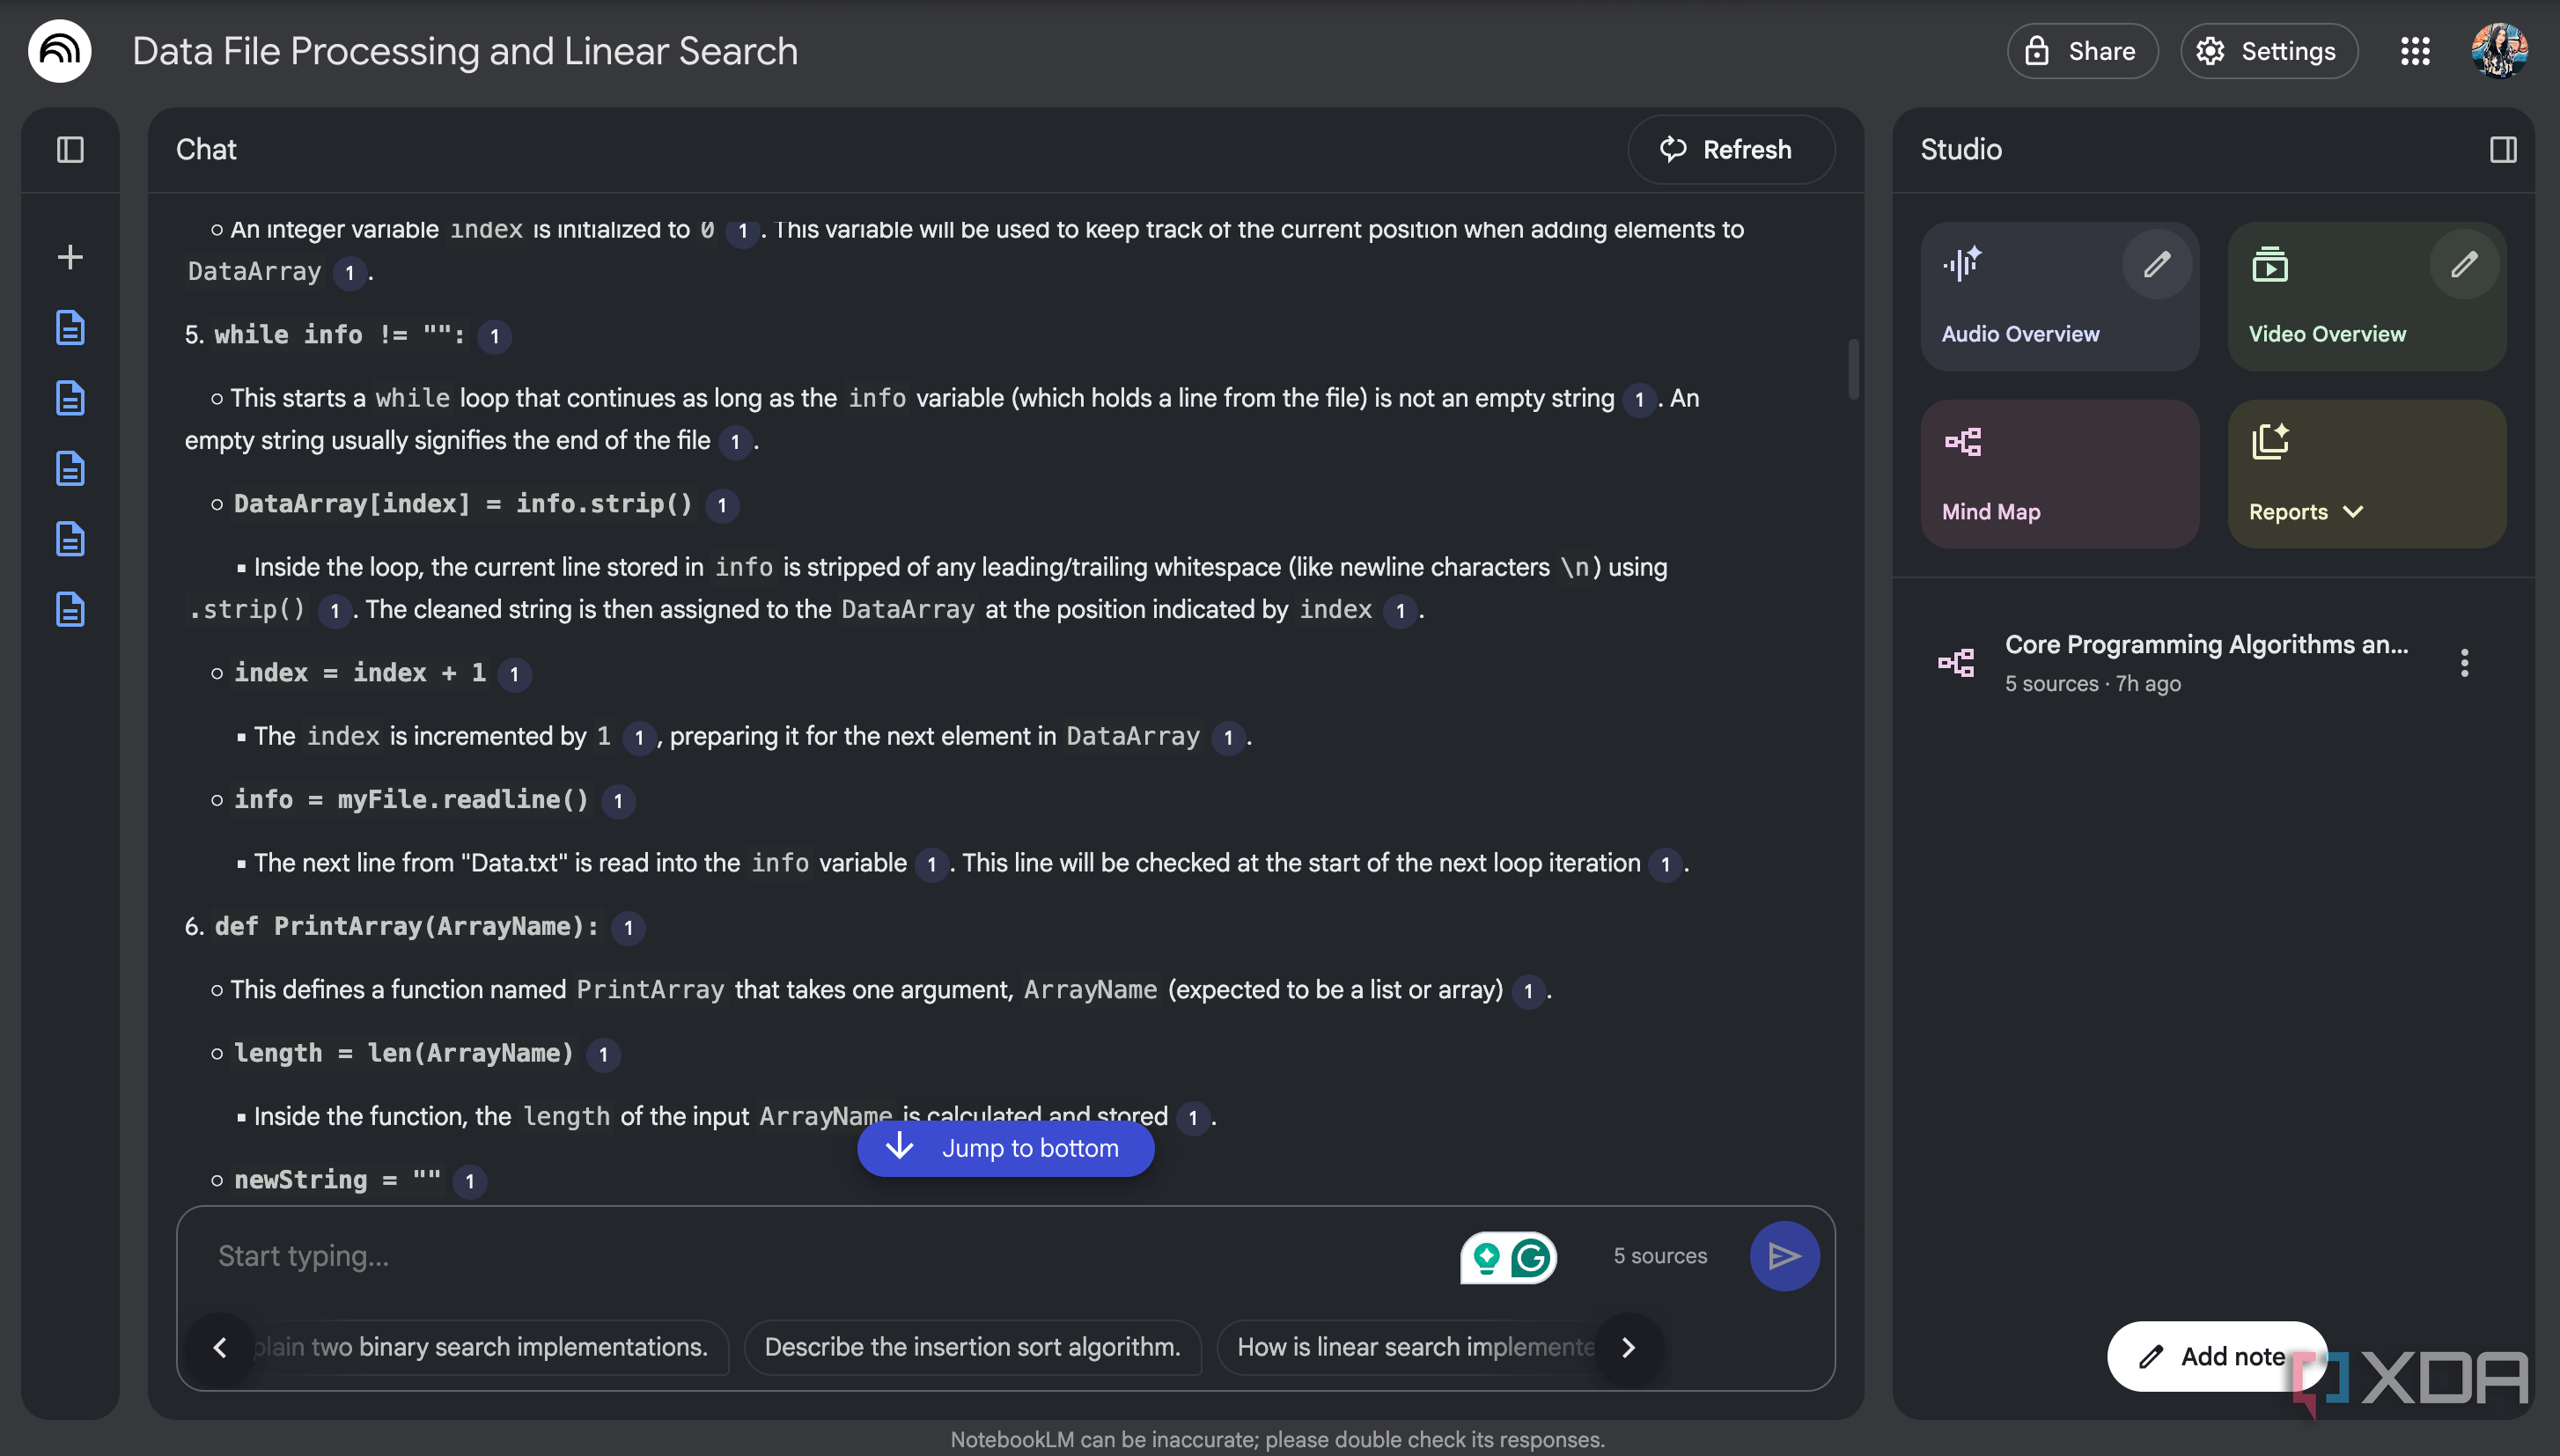Click citation 1 after 'newString = ""'
This screenshot has width=2560, height=1456.
pyautogui.click(x=469, y=1181)
